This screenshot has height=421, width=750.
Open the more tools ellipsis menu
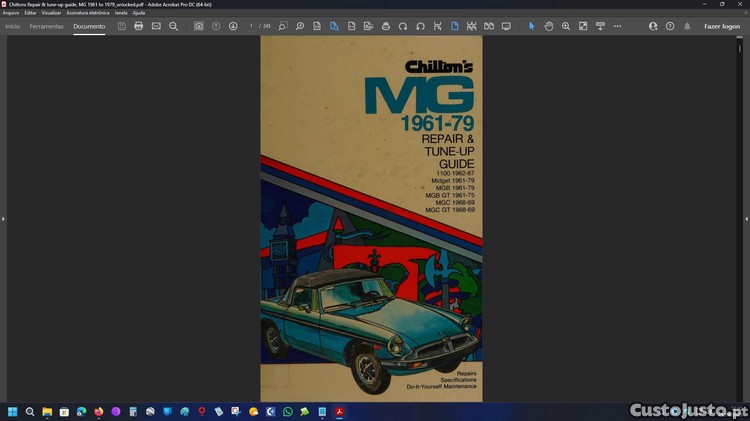[x=617, y=26]
